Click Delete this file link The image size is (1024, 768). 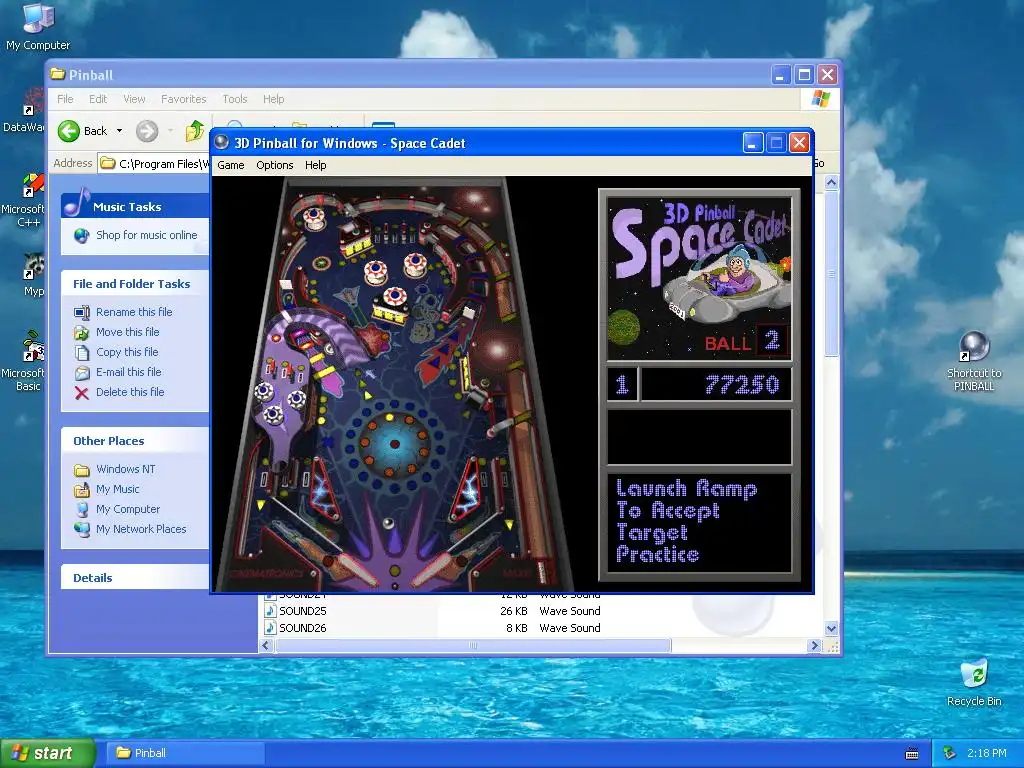click(130, 392)
